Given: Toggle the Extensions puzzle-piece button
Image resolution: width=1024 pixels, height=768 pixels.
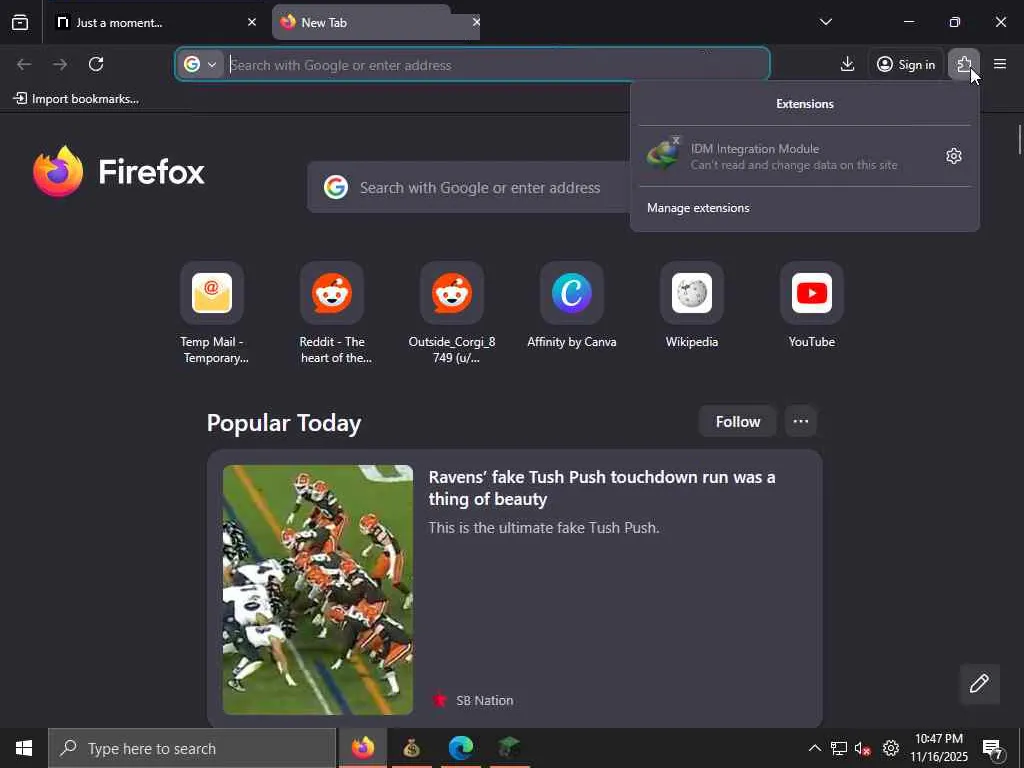Looking at the screenshot, I should pyautogui.click(x=964, y=64).
